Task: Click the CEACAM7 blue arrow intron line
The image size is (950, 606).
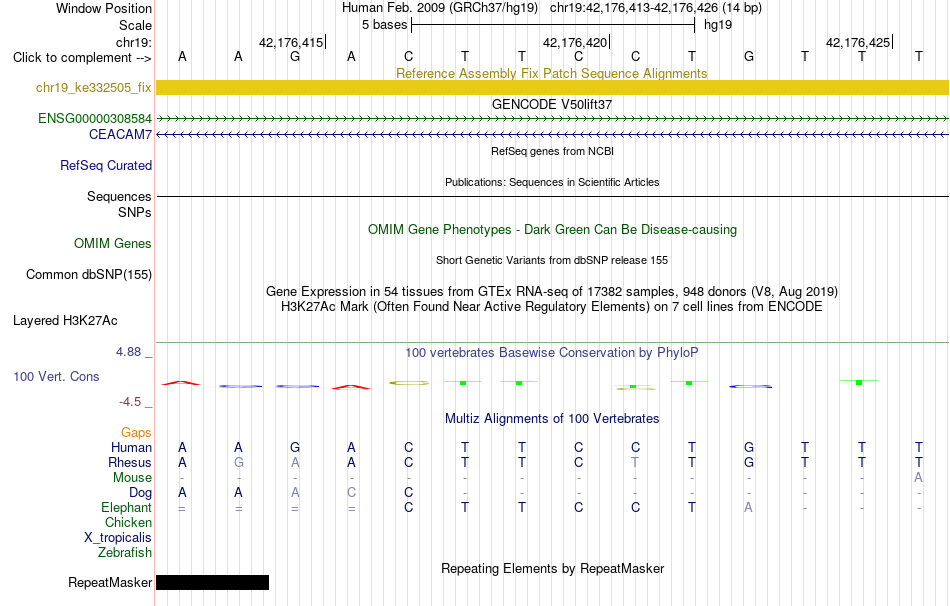Action: [552, 135]
